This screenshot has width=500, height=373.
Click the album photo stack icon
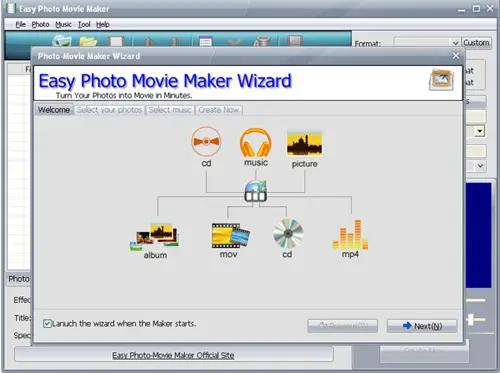pyautogui.click(x=155, y=237)
